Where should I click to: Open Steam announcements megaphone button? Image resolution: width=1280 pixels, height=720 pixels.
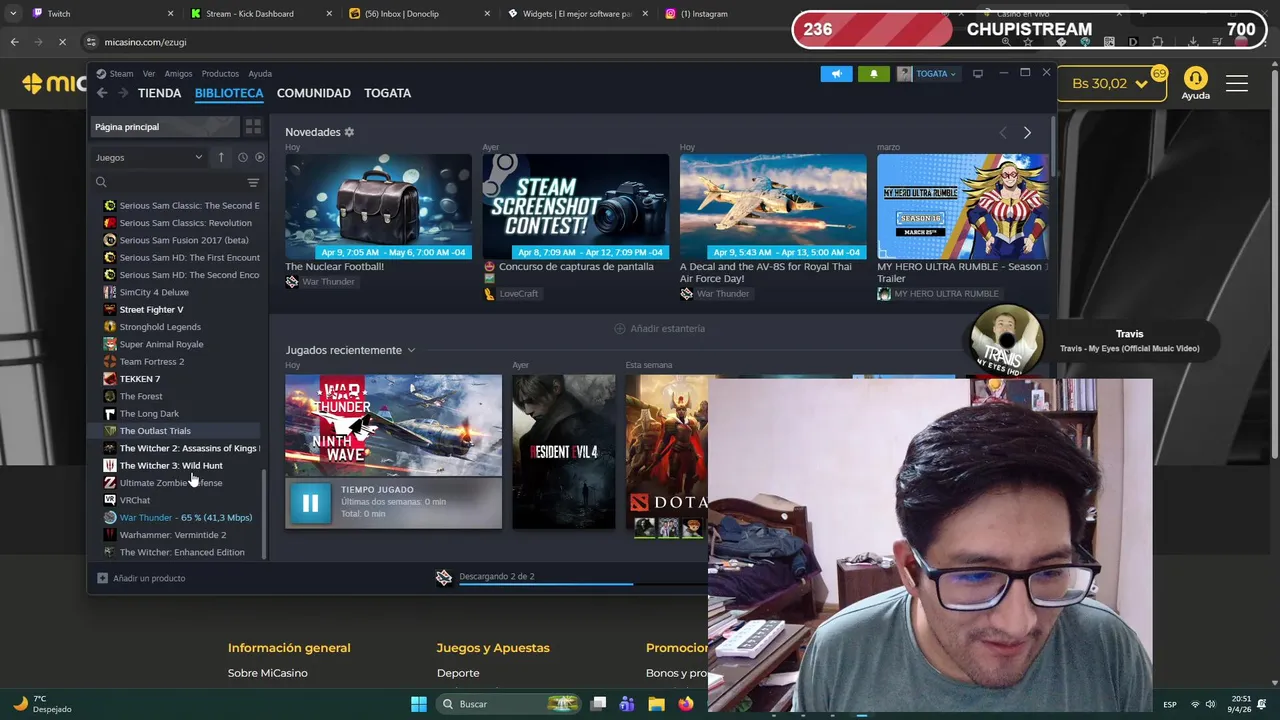coord(836,74)
